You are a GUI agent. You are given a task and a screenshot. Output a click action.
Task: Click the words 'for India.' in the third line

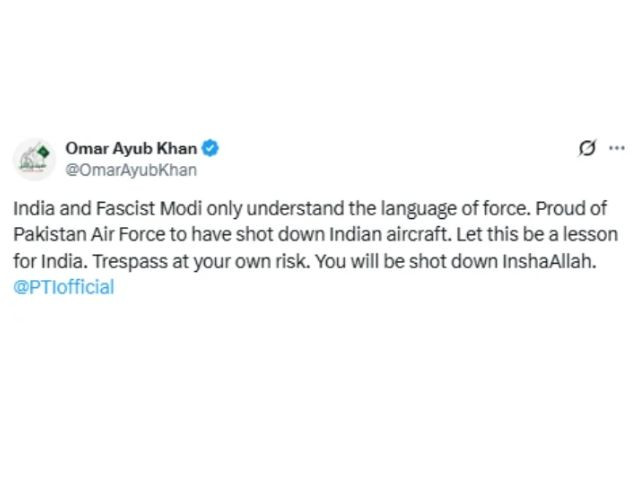[x=51, y=261]
